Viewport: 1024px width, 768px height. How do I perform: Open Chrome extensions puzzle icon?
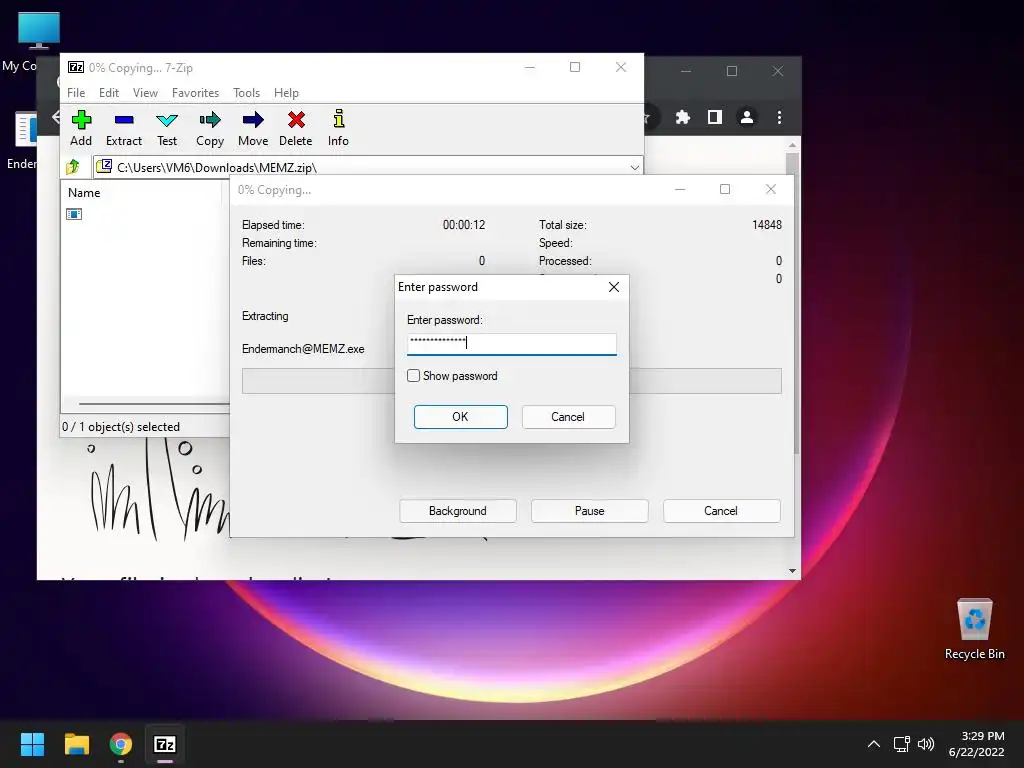click(682, 117)
